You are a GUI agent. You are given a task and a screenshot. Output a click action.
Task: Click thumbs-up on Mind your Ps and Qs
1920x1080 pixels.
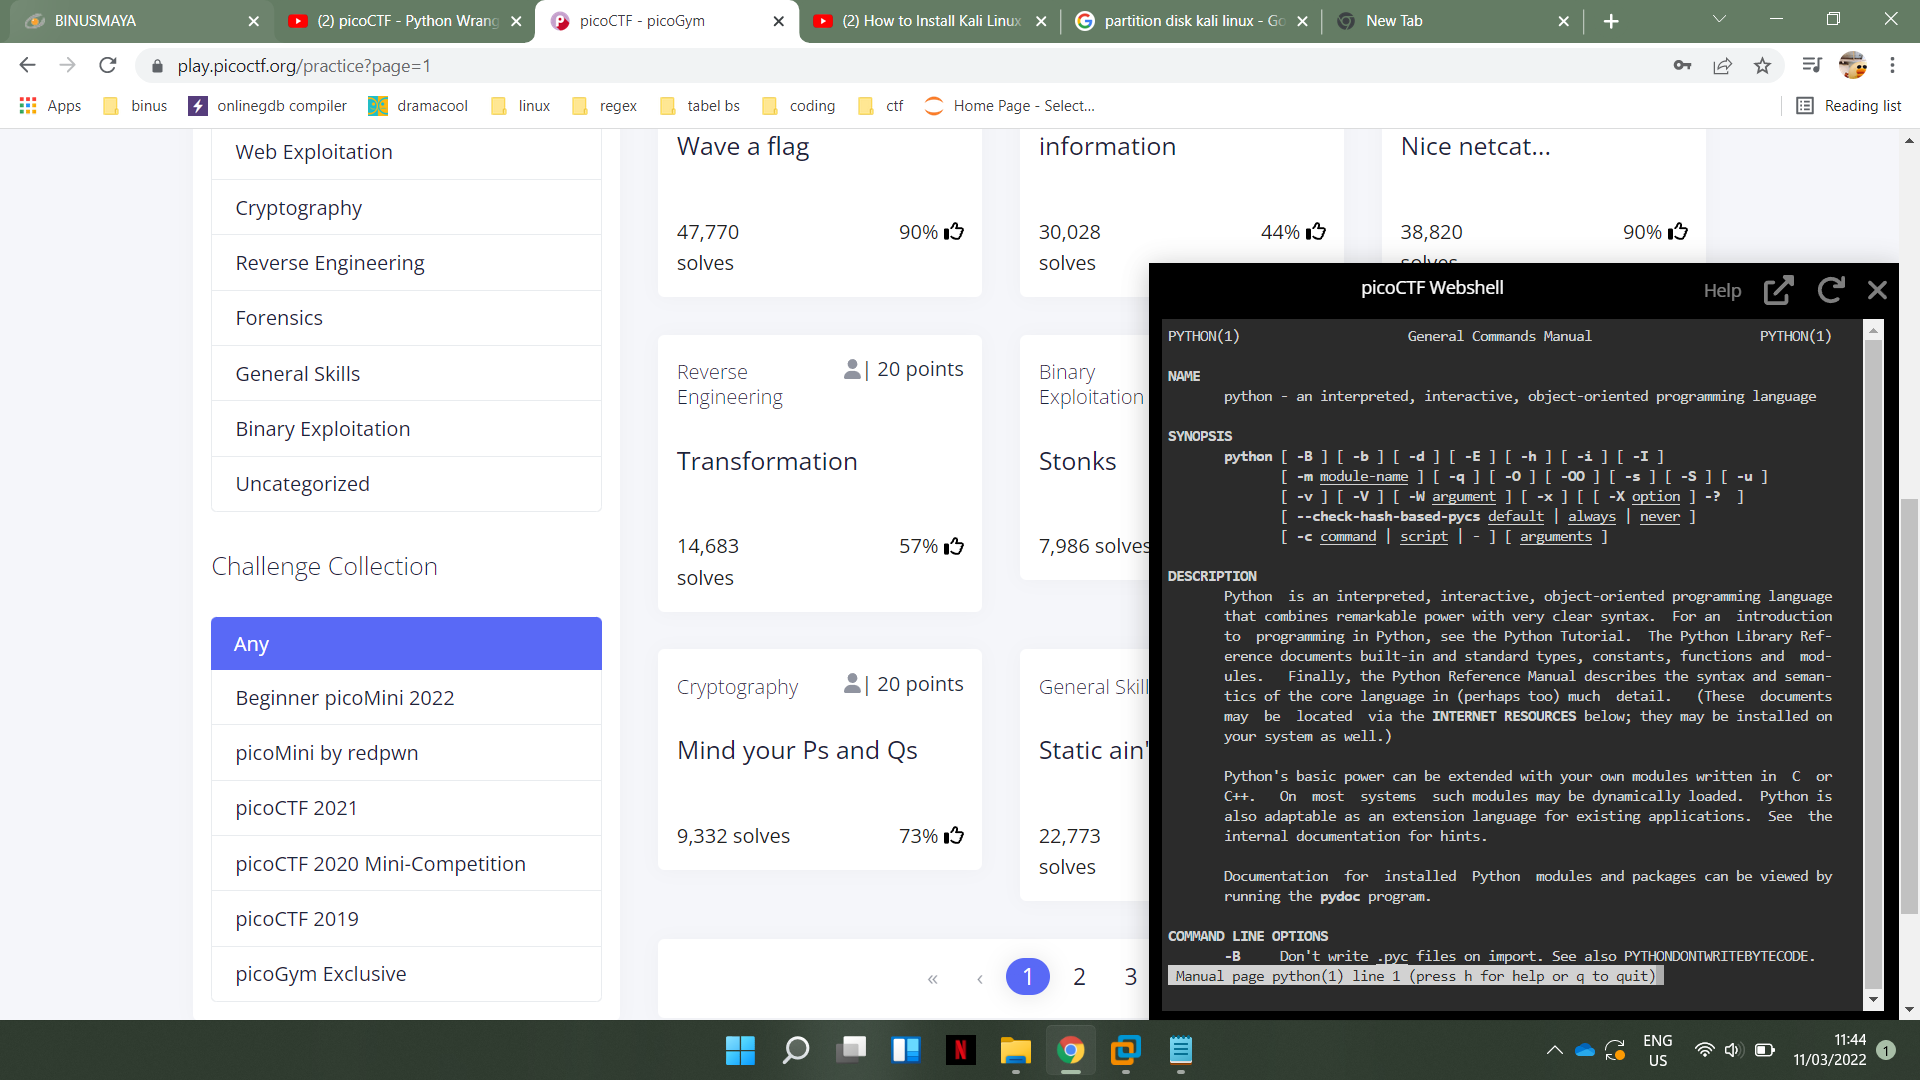pyautogui.click(x=954, y=836)
